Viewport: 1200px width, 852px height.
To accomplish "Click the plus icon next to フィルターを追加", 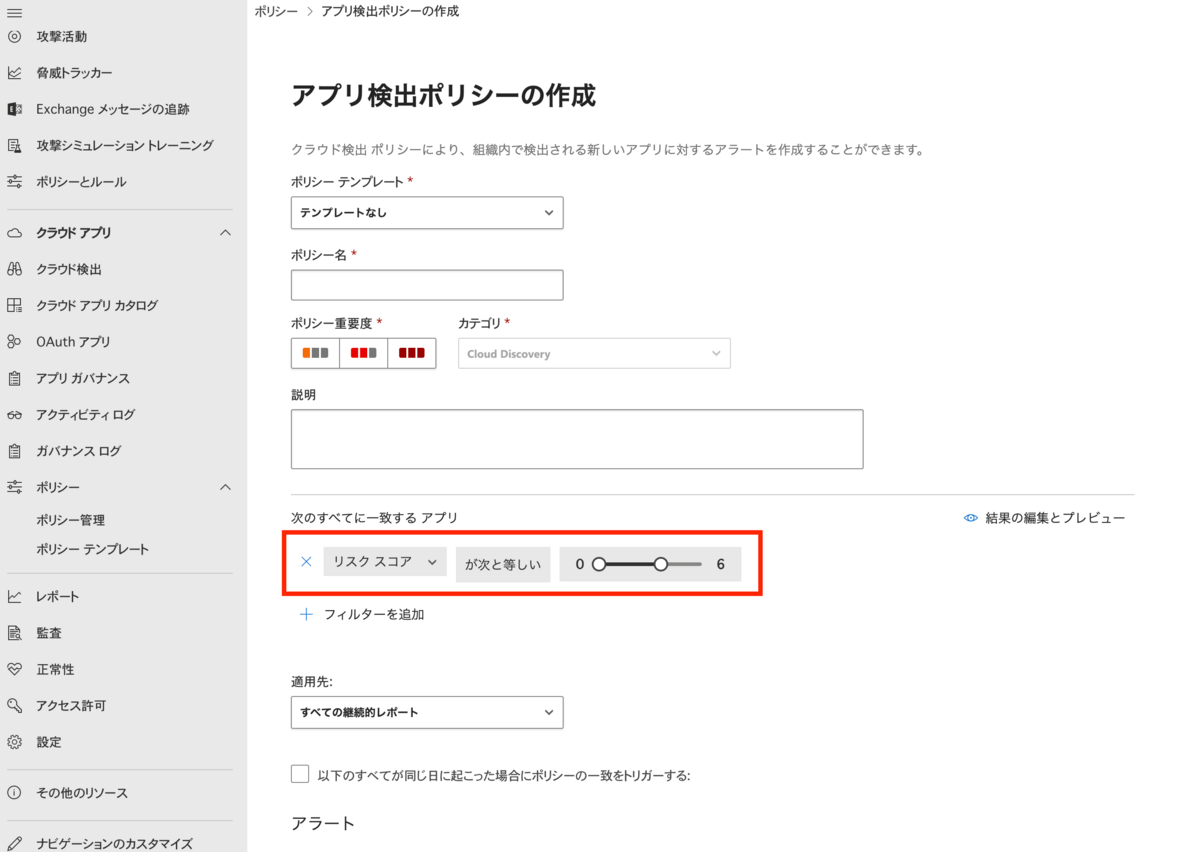I will click(x=307, y=614).
